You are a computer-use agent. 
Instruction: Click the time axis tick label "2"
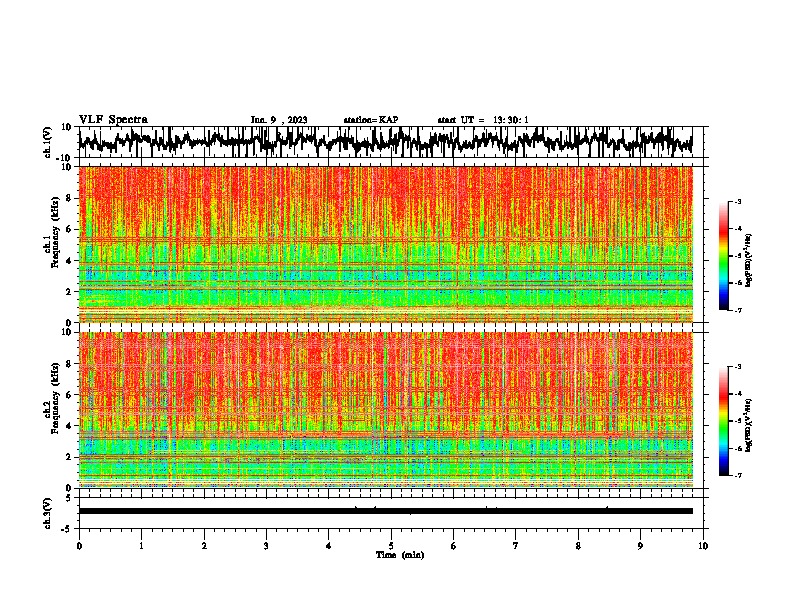[204, 546]
